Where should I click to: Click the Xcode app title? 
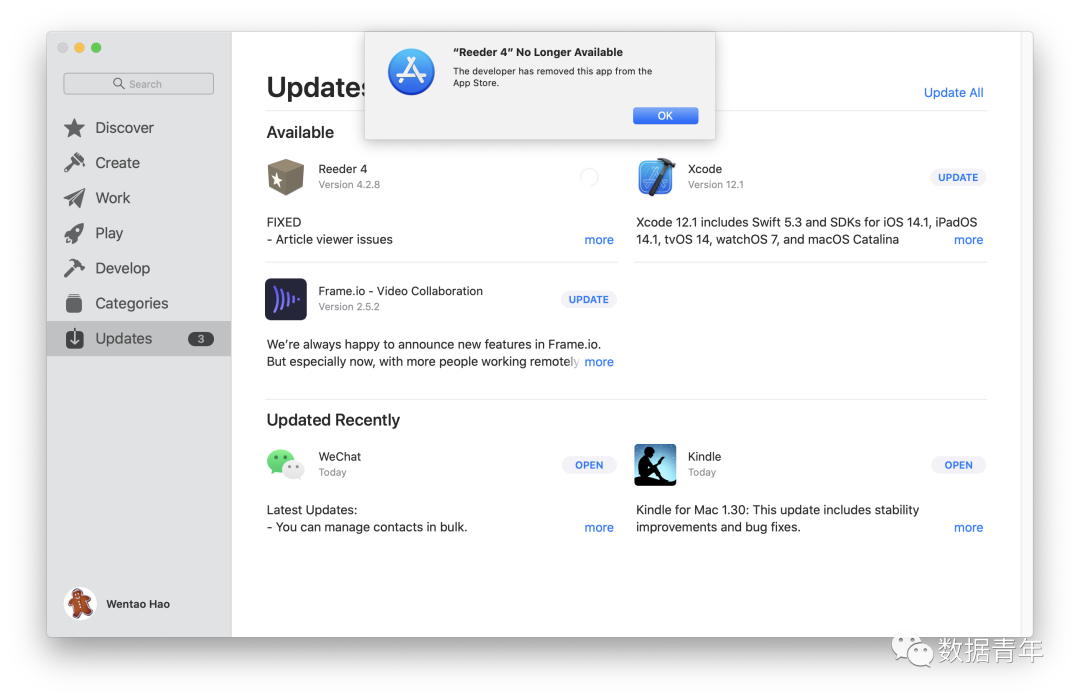(705, 169)
